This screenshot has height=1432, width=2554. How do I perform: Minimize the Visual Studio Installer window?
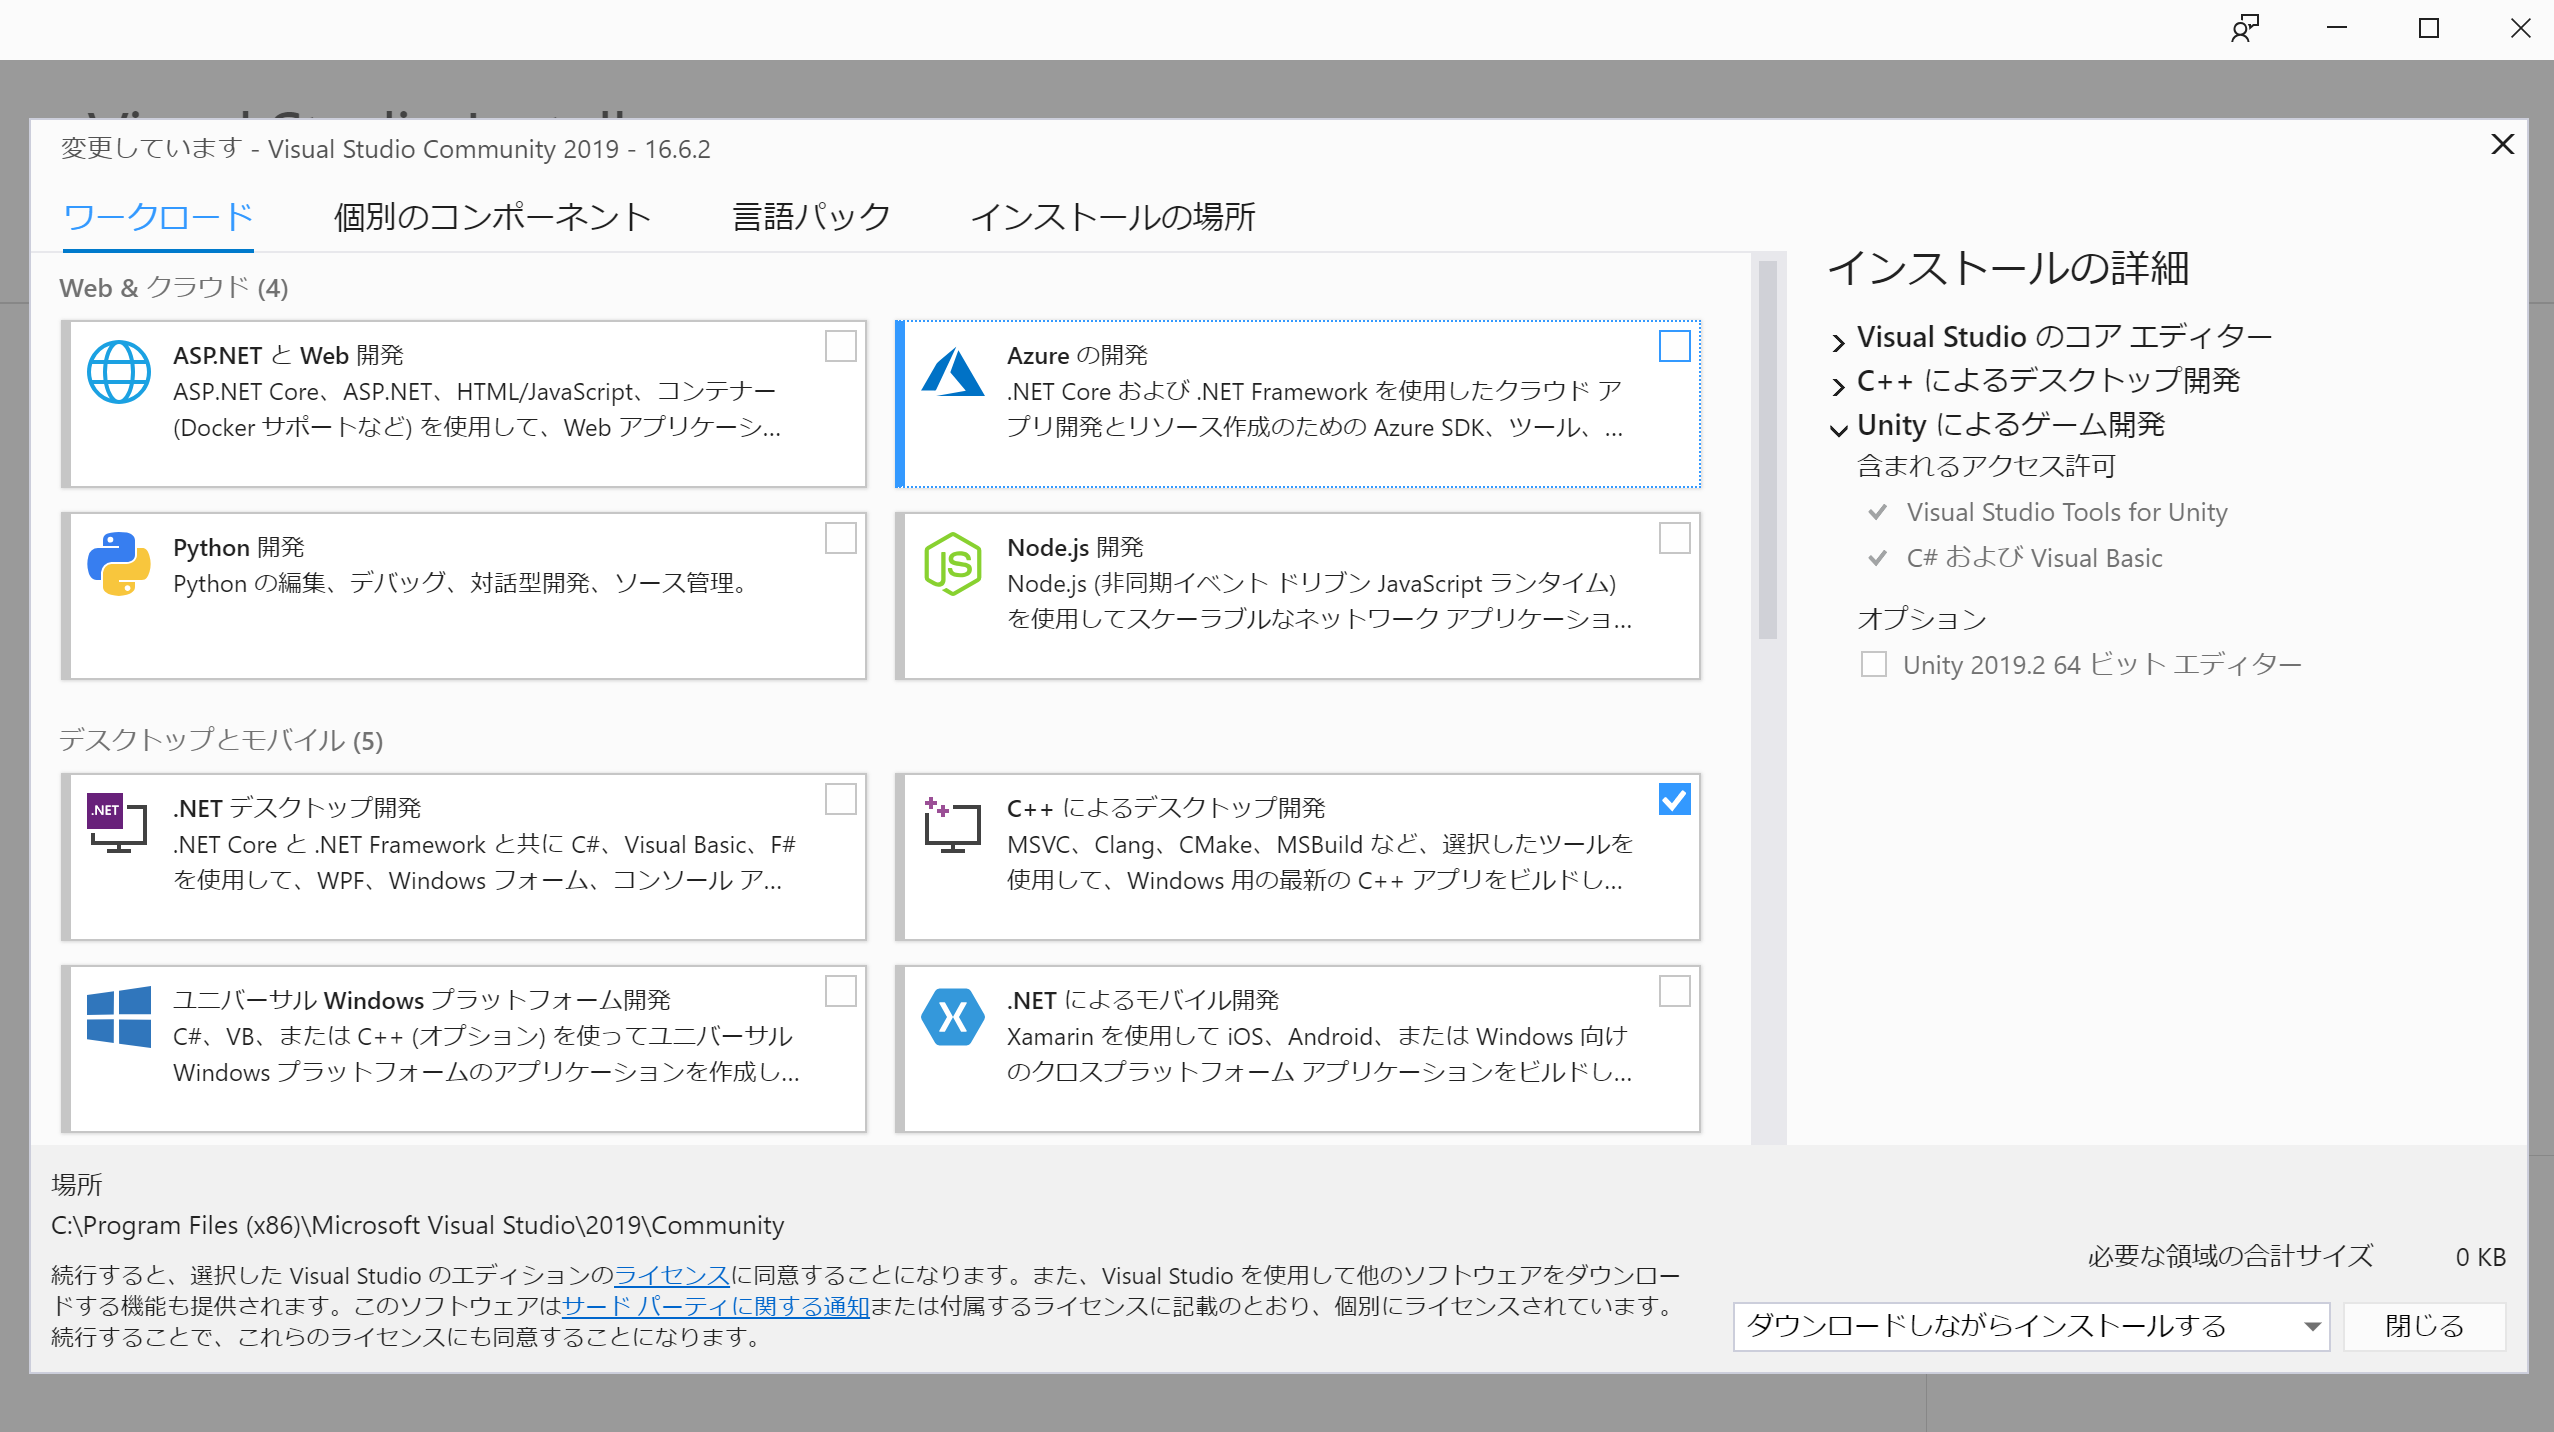[2337, 28]
